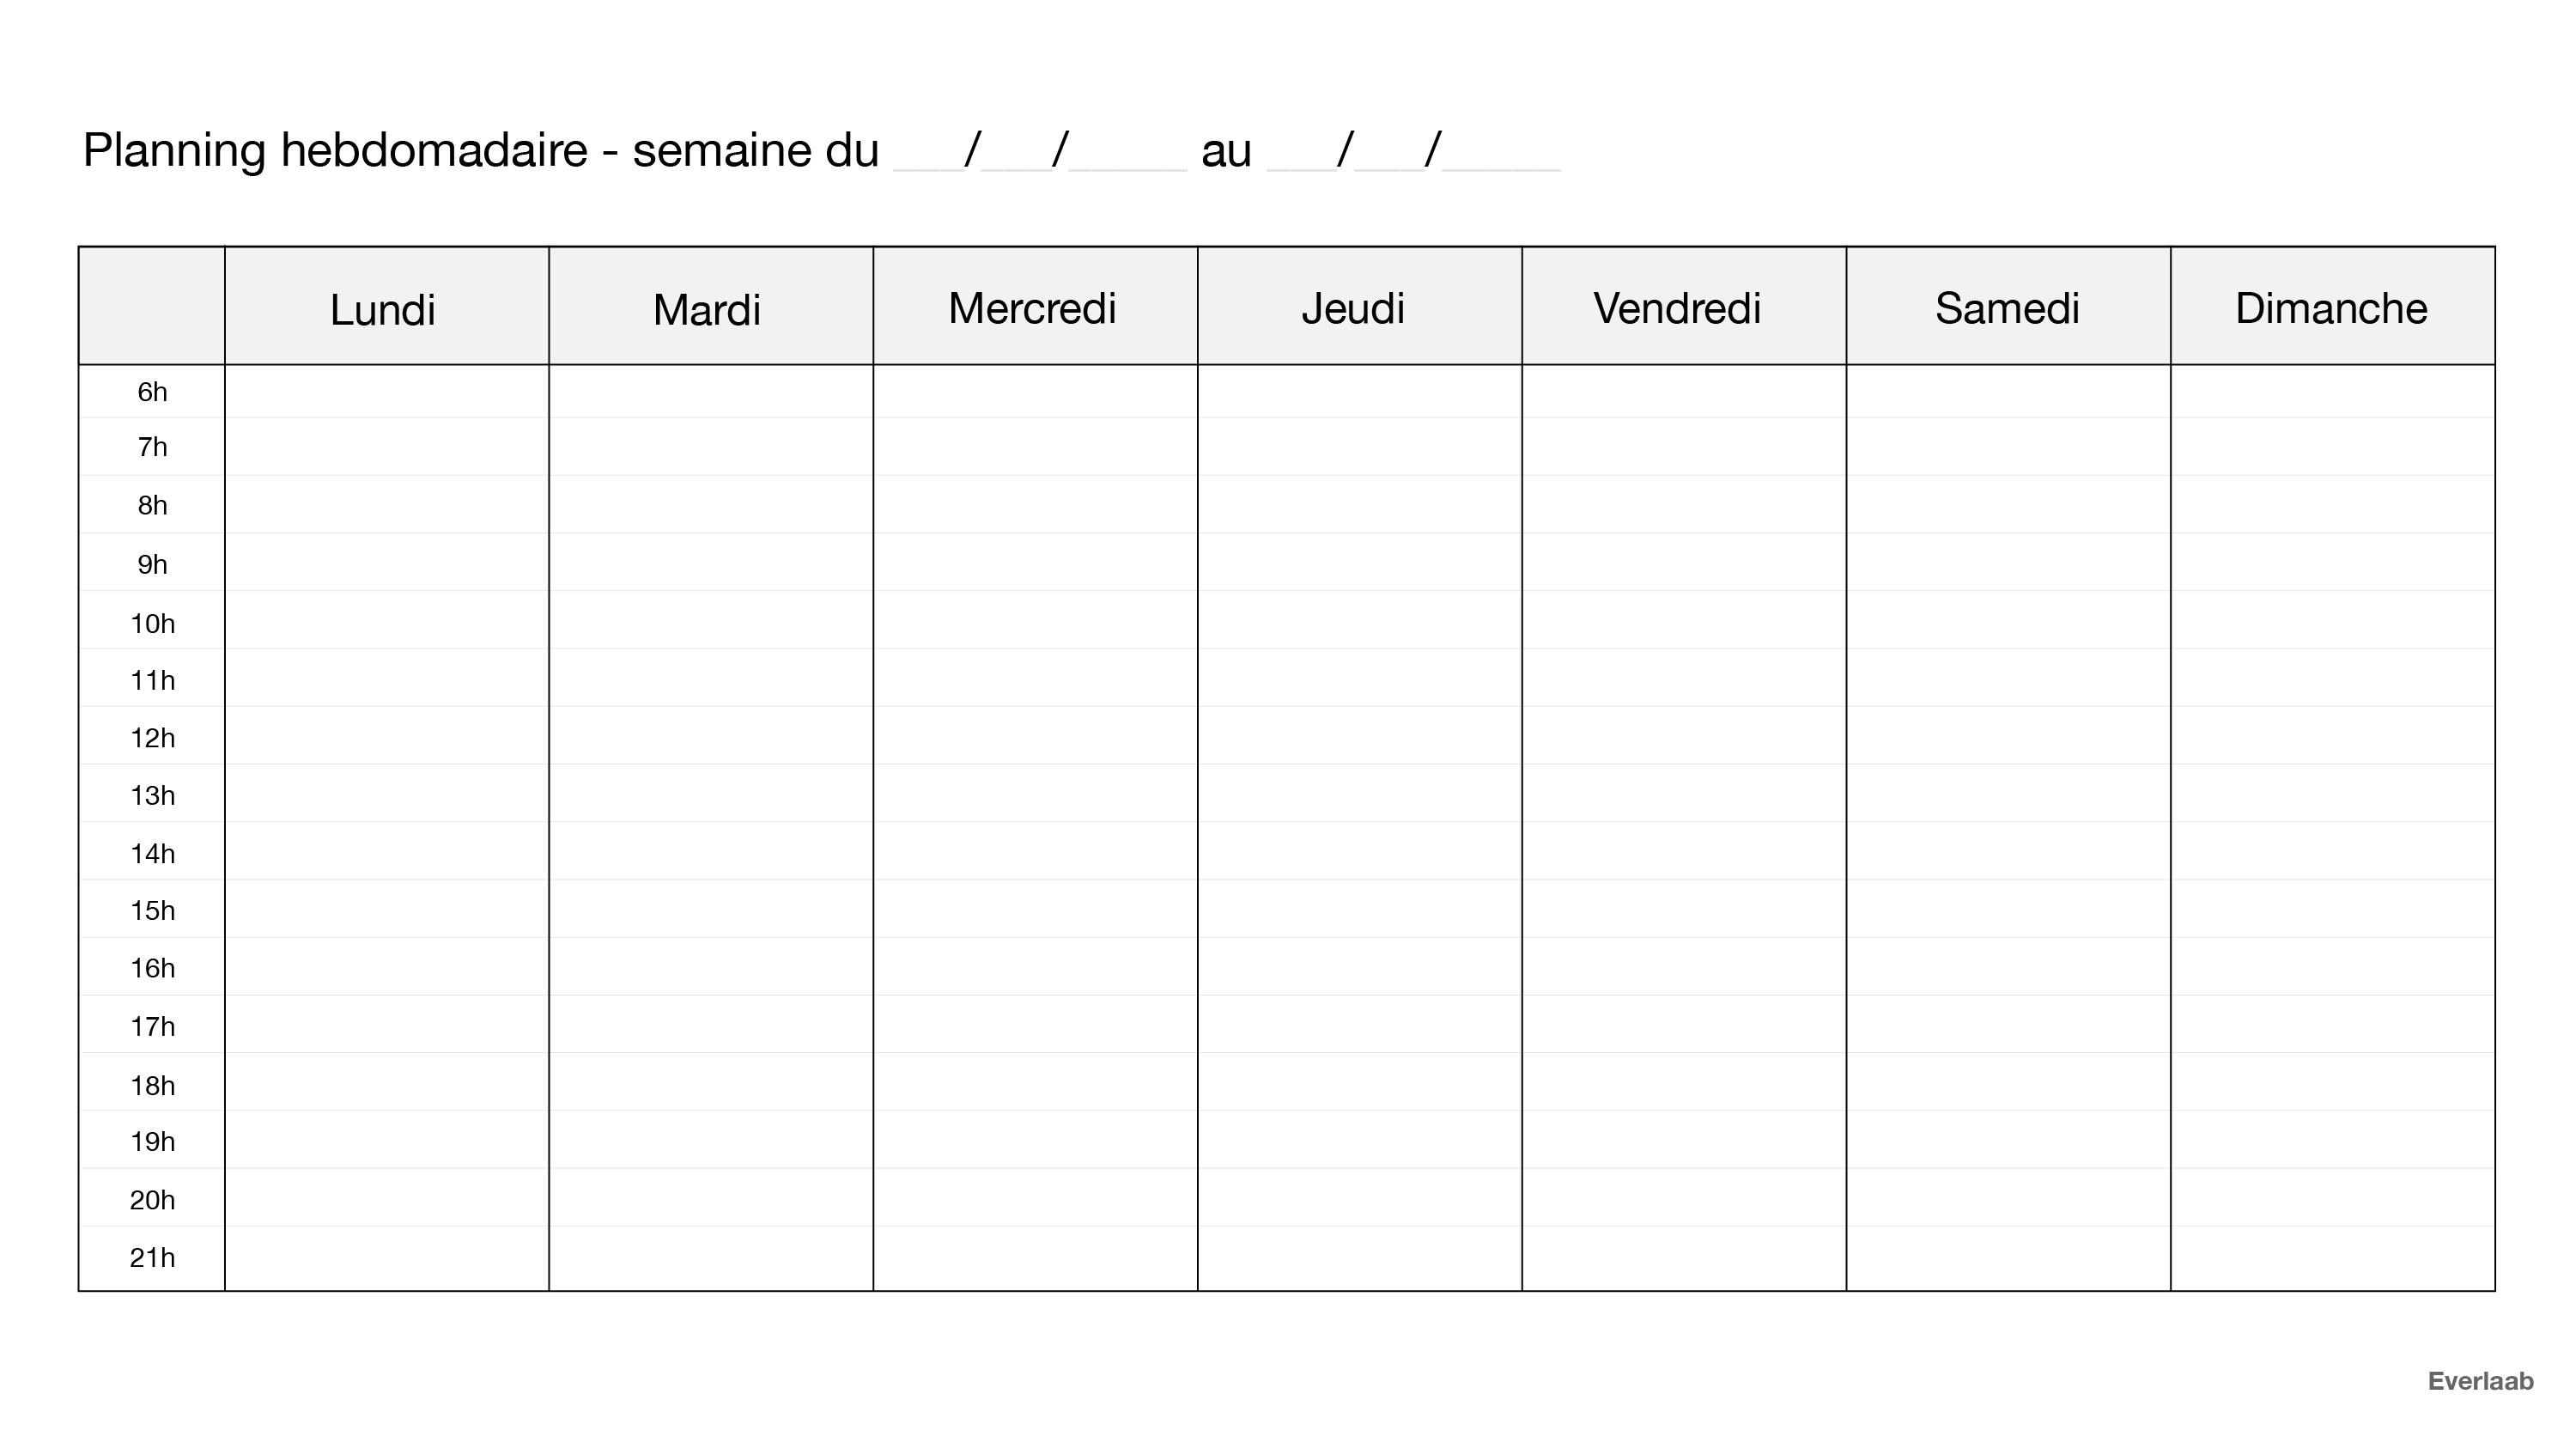This screenshot has height=1449, width=2576.
Task: Click the Everlaab watermark text
Action: pos(2480,1381)
